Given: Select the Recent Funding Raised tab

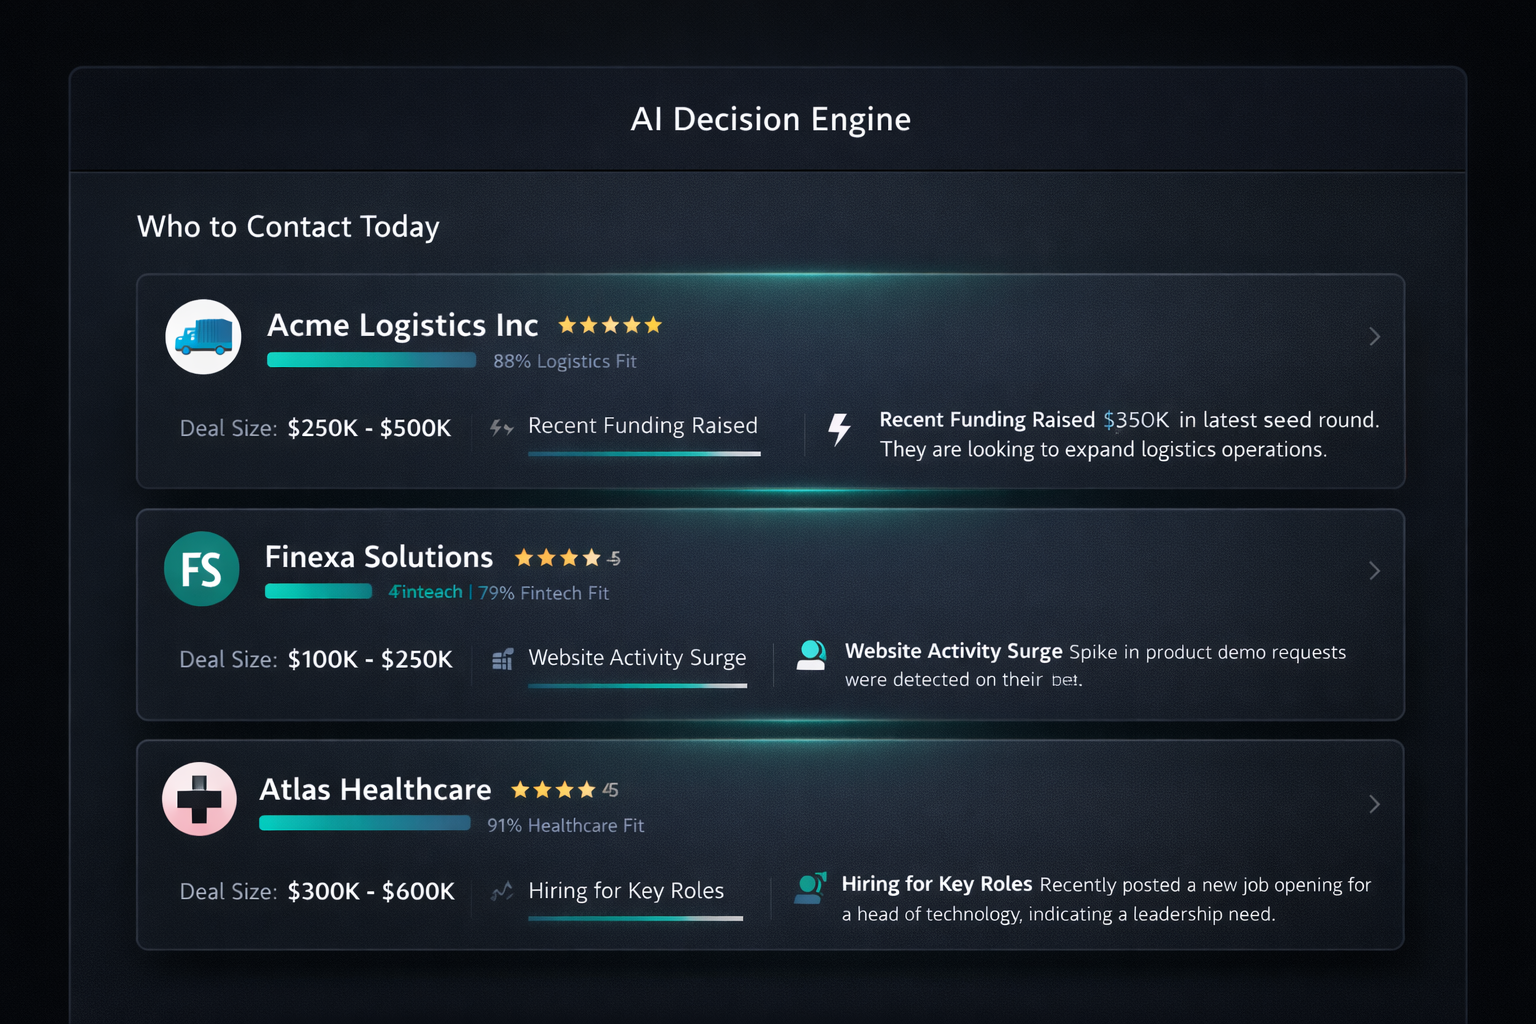Looking at the screenshot, I should coord(643,426).
